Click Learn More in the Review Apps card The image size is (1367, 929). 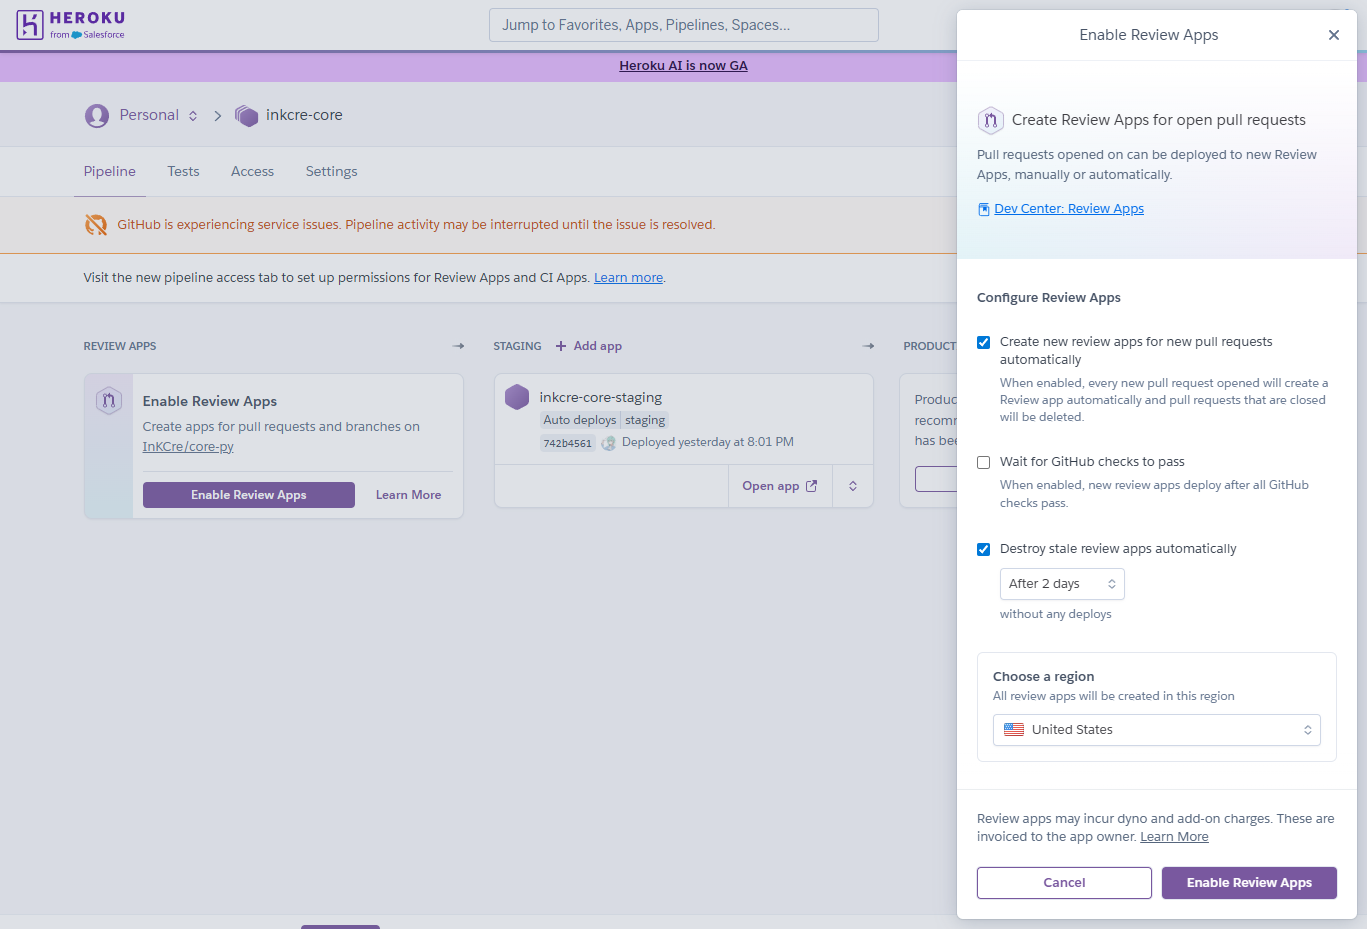click(x=408, y=495)
